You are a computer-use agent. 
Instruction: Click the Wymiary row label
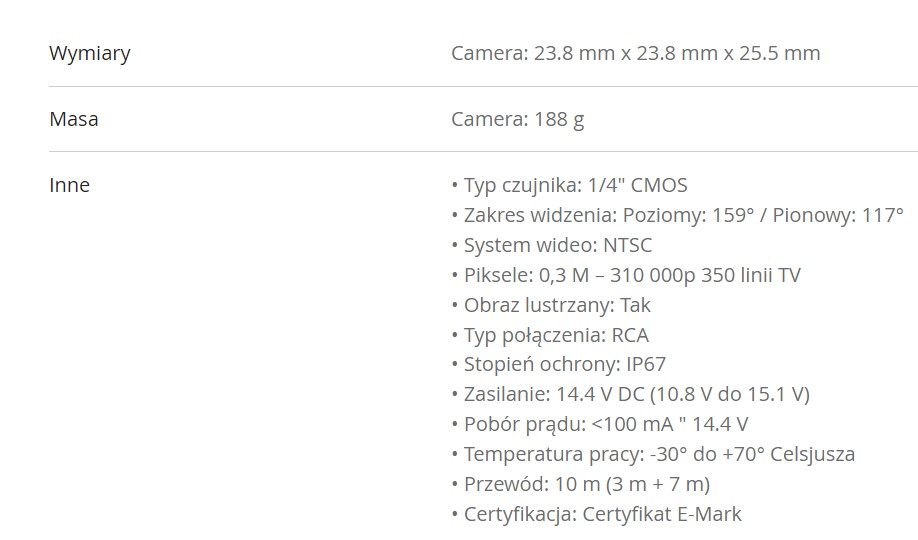tap(90, 53)
